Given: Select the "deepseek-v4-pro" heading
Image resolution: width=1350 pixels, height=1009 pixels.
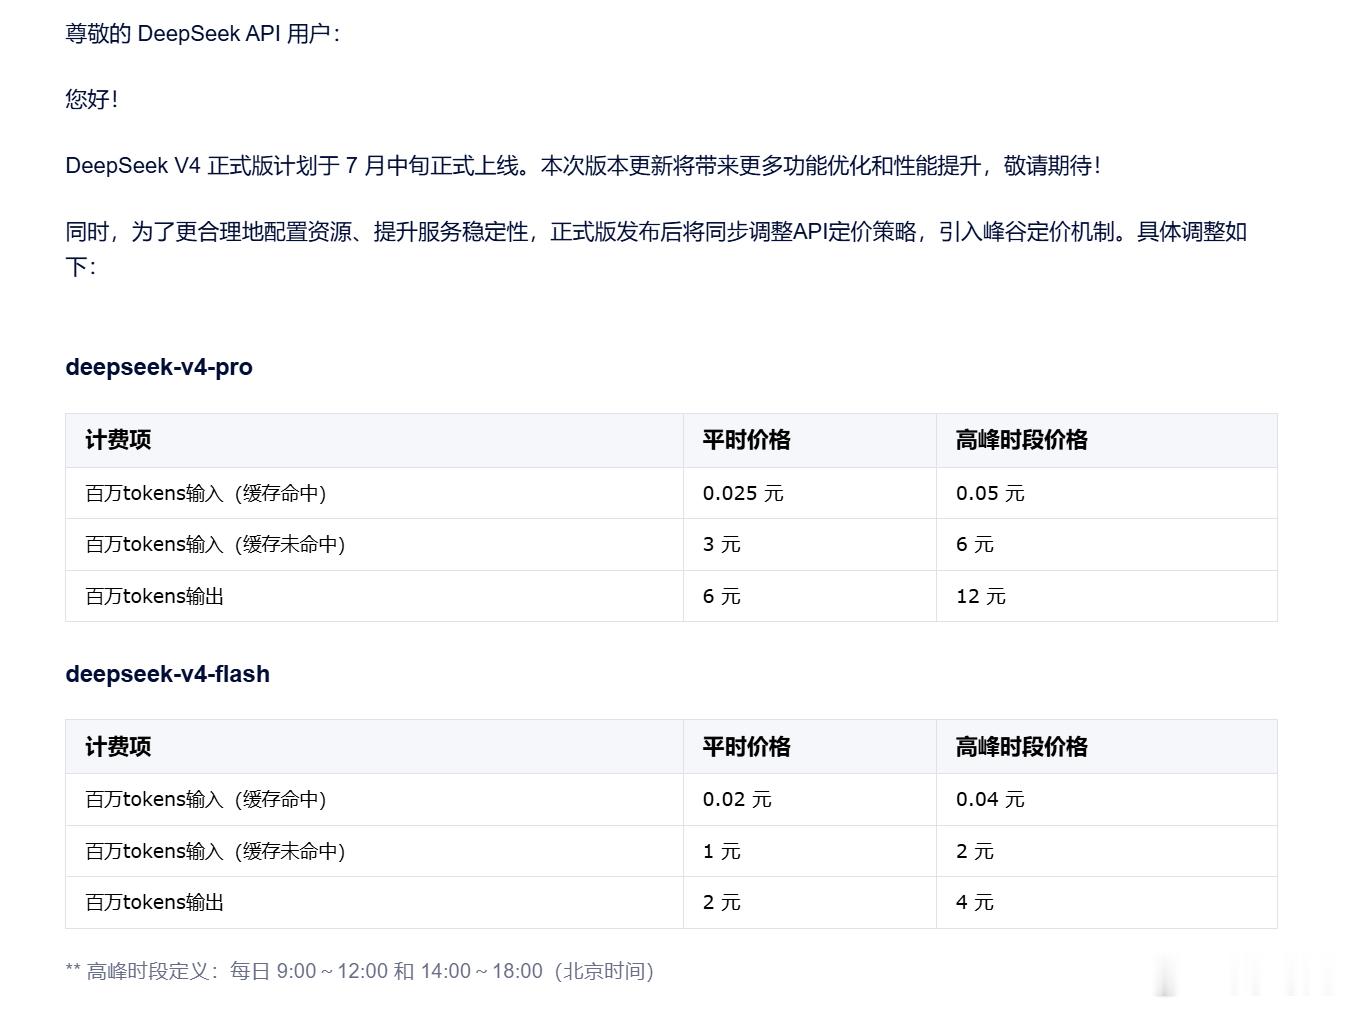Looking at the screenshot, I should pos(159,367).
